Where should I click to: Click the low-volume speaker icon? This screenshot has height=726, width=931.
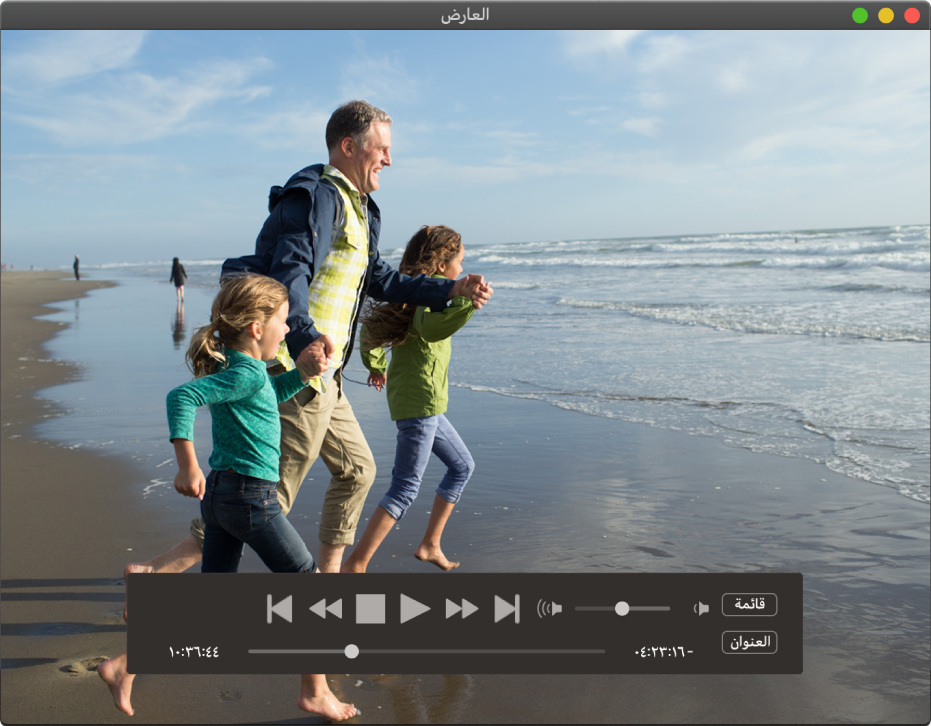(701, 608)
